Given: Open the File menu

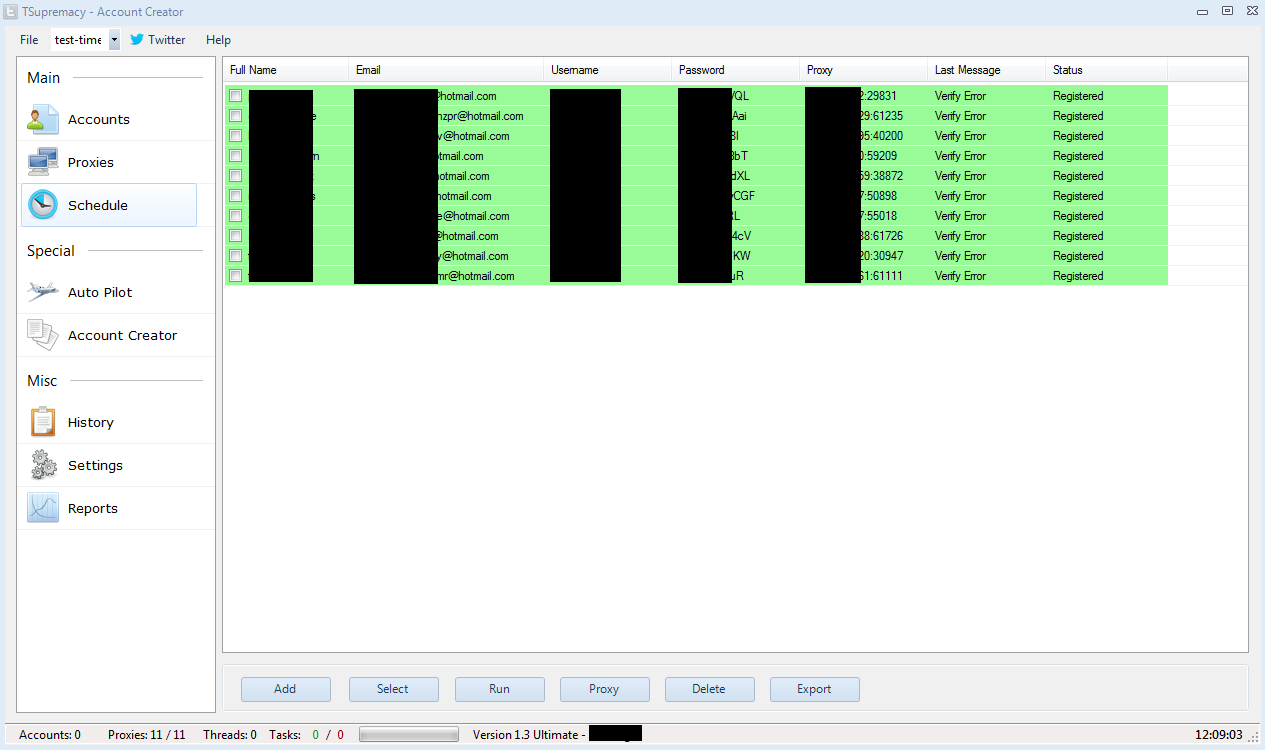Looking at the screenshot, I should (x=29, y=40).
